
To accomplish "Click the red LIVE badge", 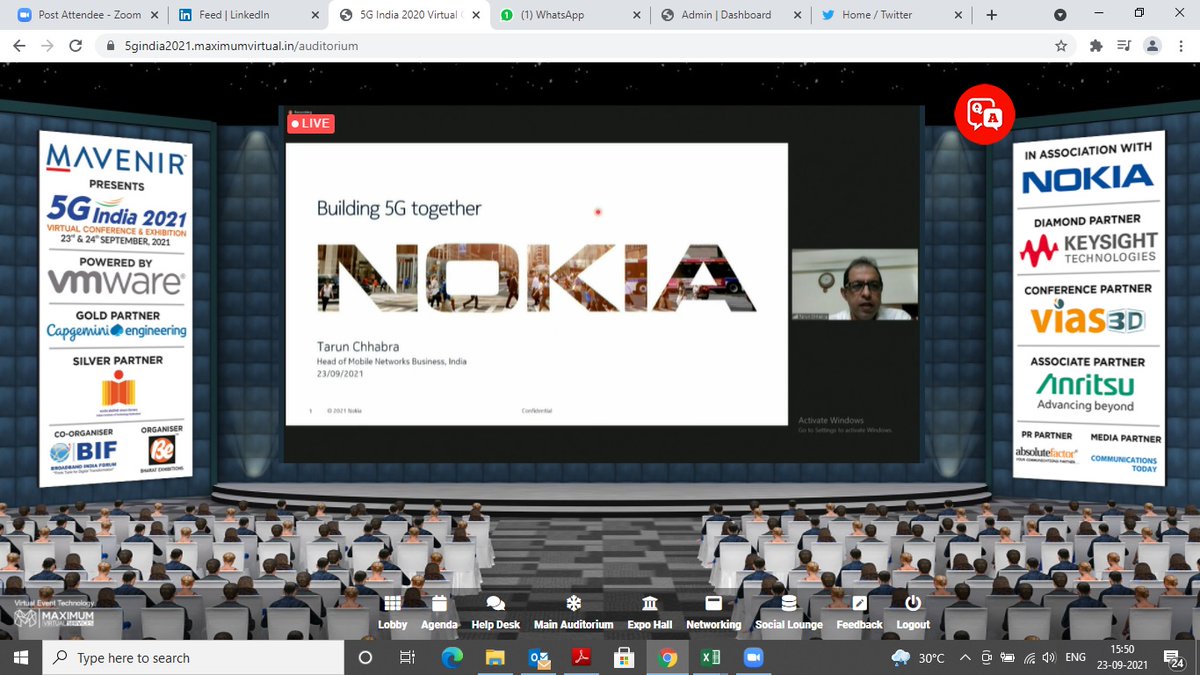I will pyautogui.click(x=310, y=123).
